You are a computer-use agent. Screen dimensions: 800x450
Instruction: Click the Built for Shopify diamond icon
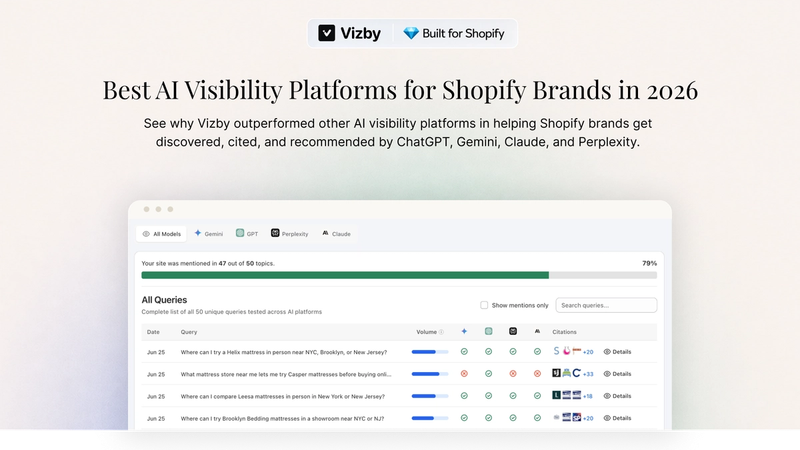[411, 33]
